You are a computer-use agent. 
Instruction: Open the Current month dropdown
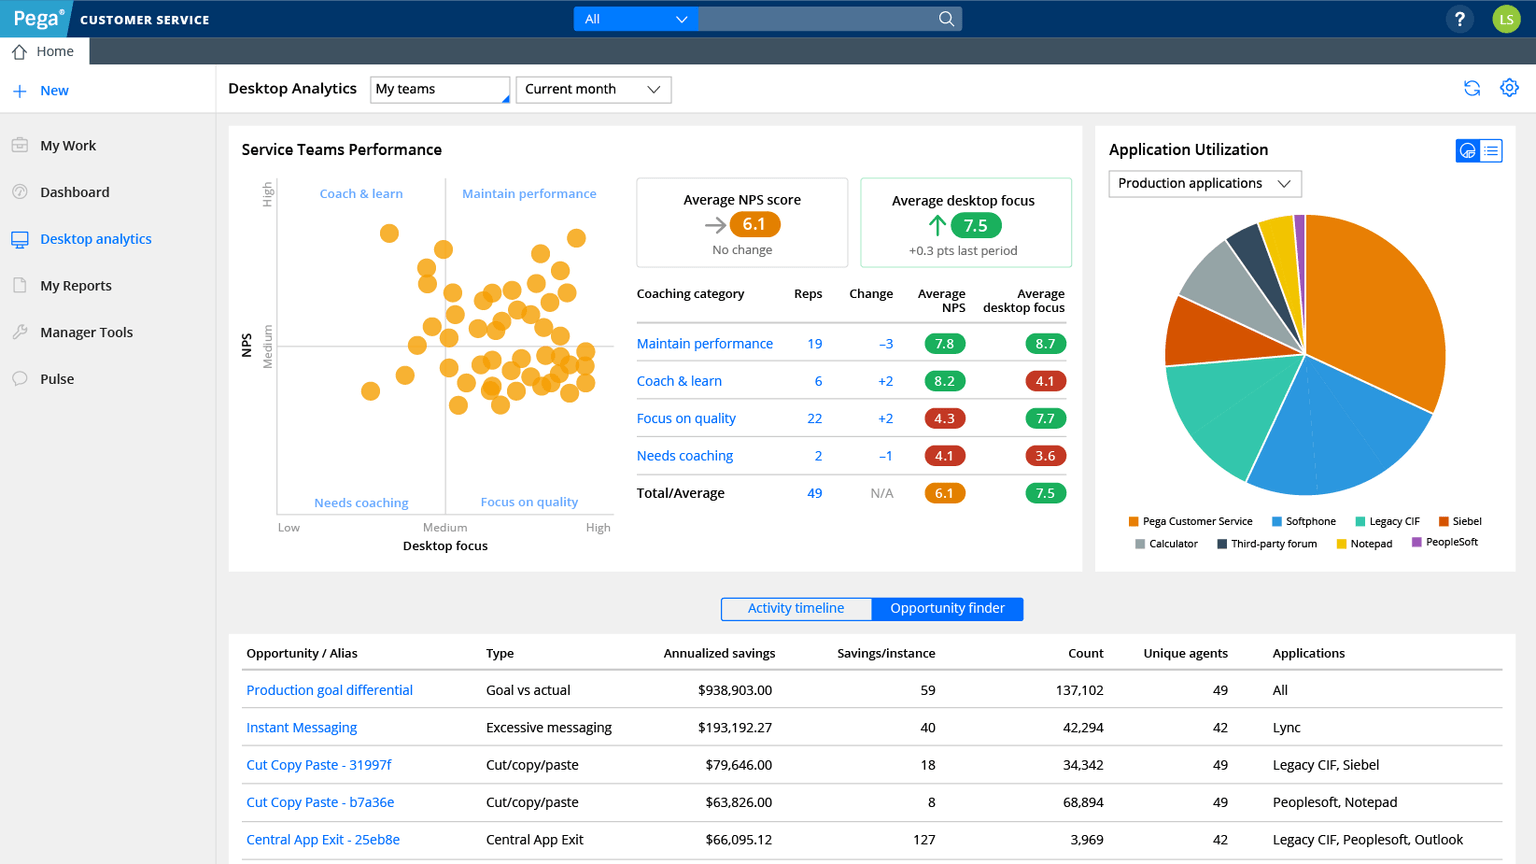coord(593,89)
